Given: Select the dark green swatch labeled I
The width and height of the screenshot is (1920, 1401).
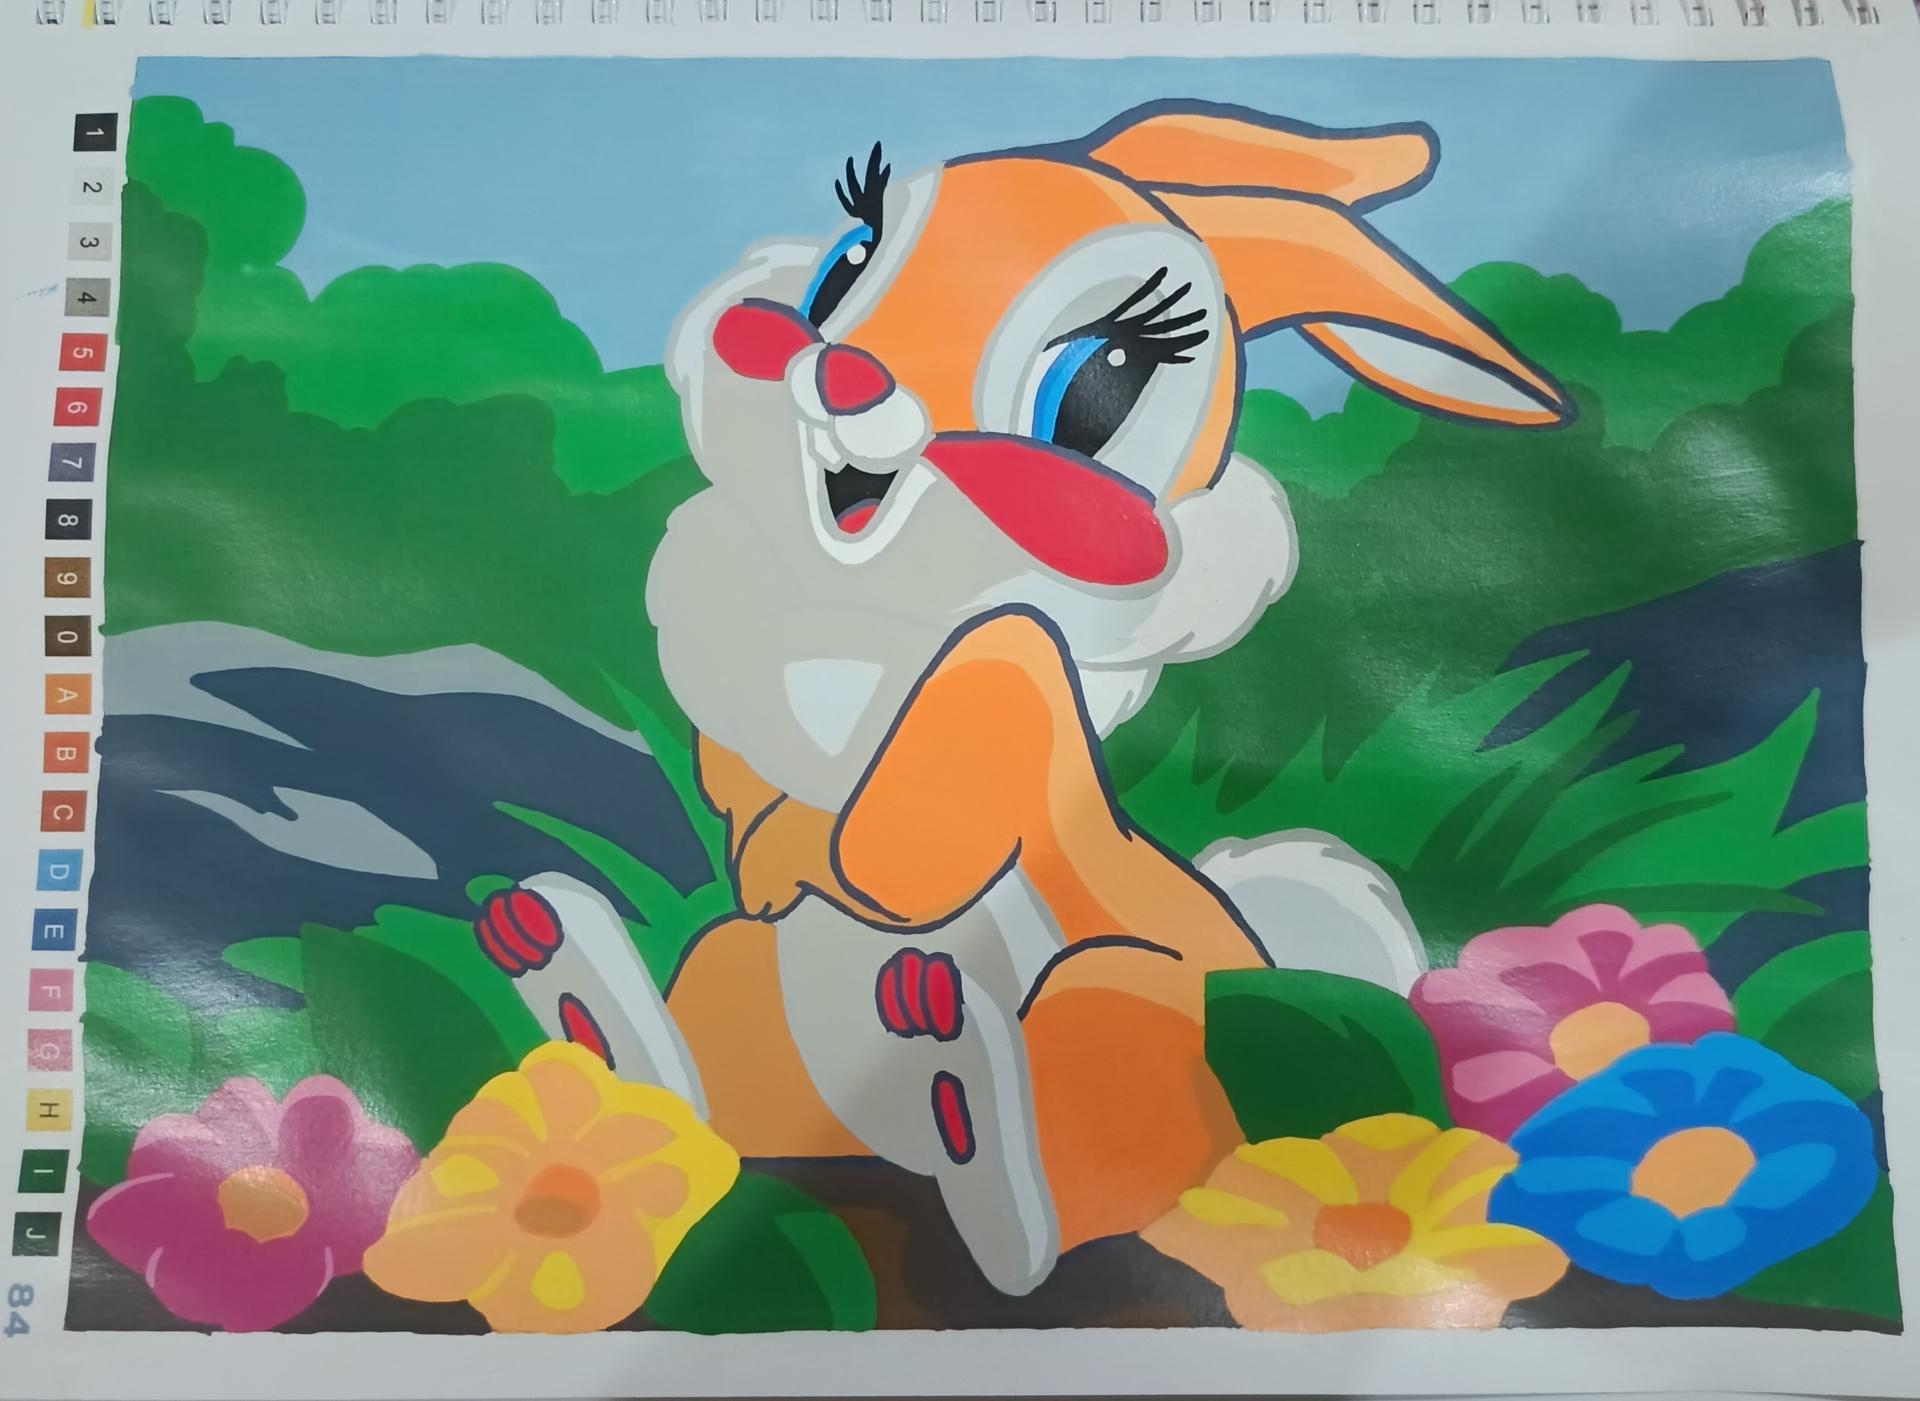Looking at the screenshot, I should (x=41, y=1171).
